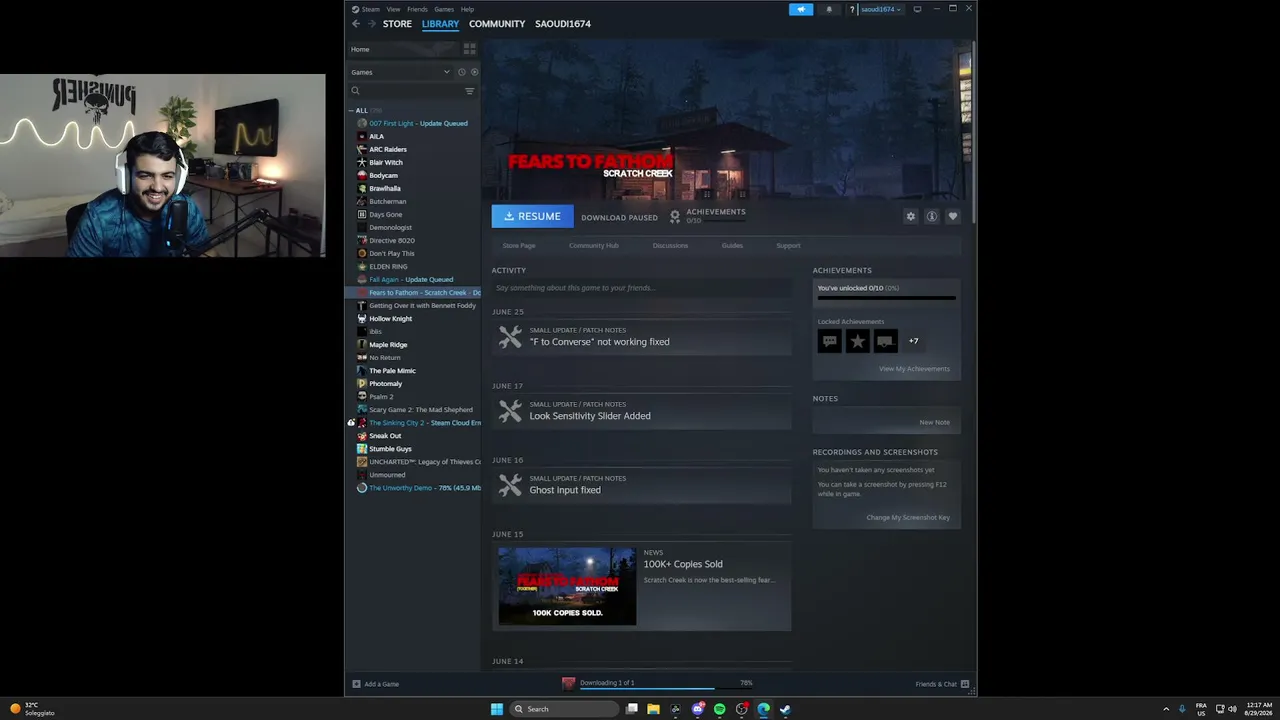Open the Steam notifications bell
Screen dimensions: 1280x720
828,9
